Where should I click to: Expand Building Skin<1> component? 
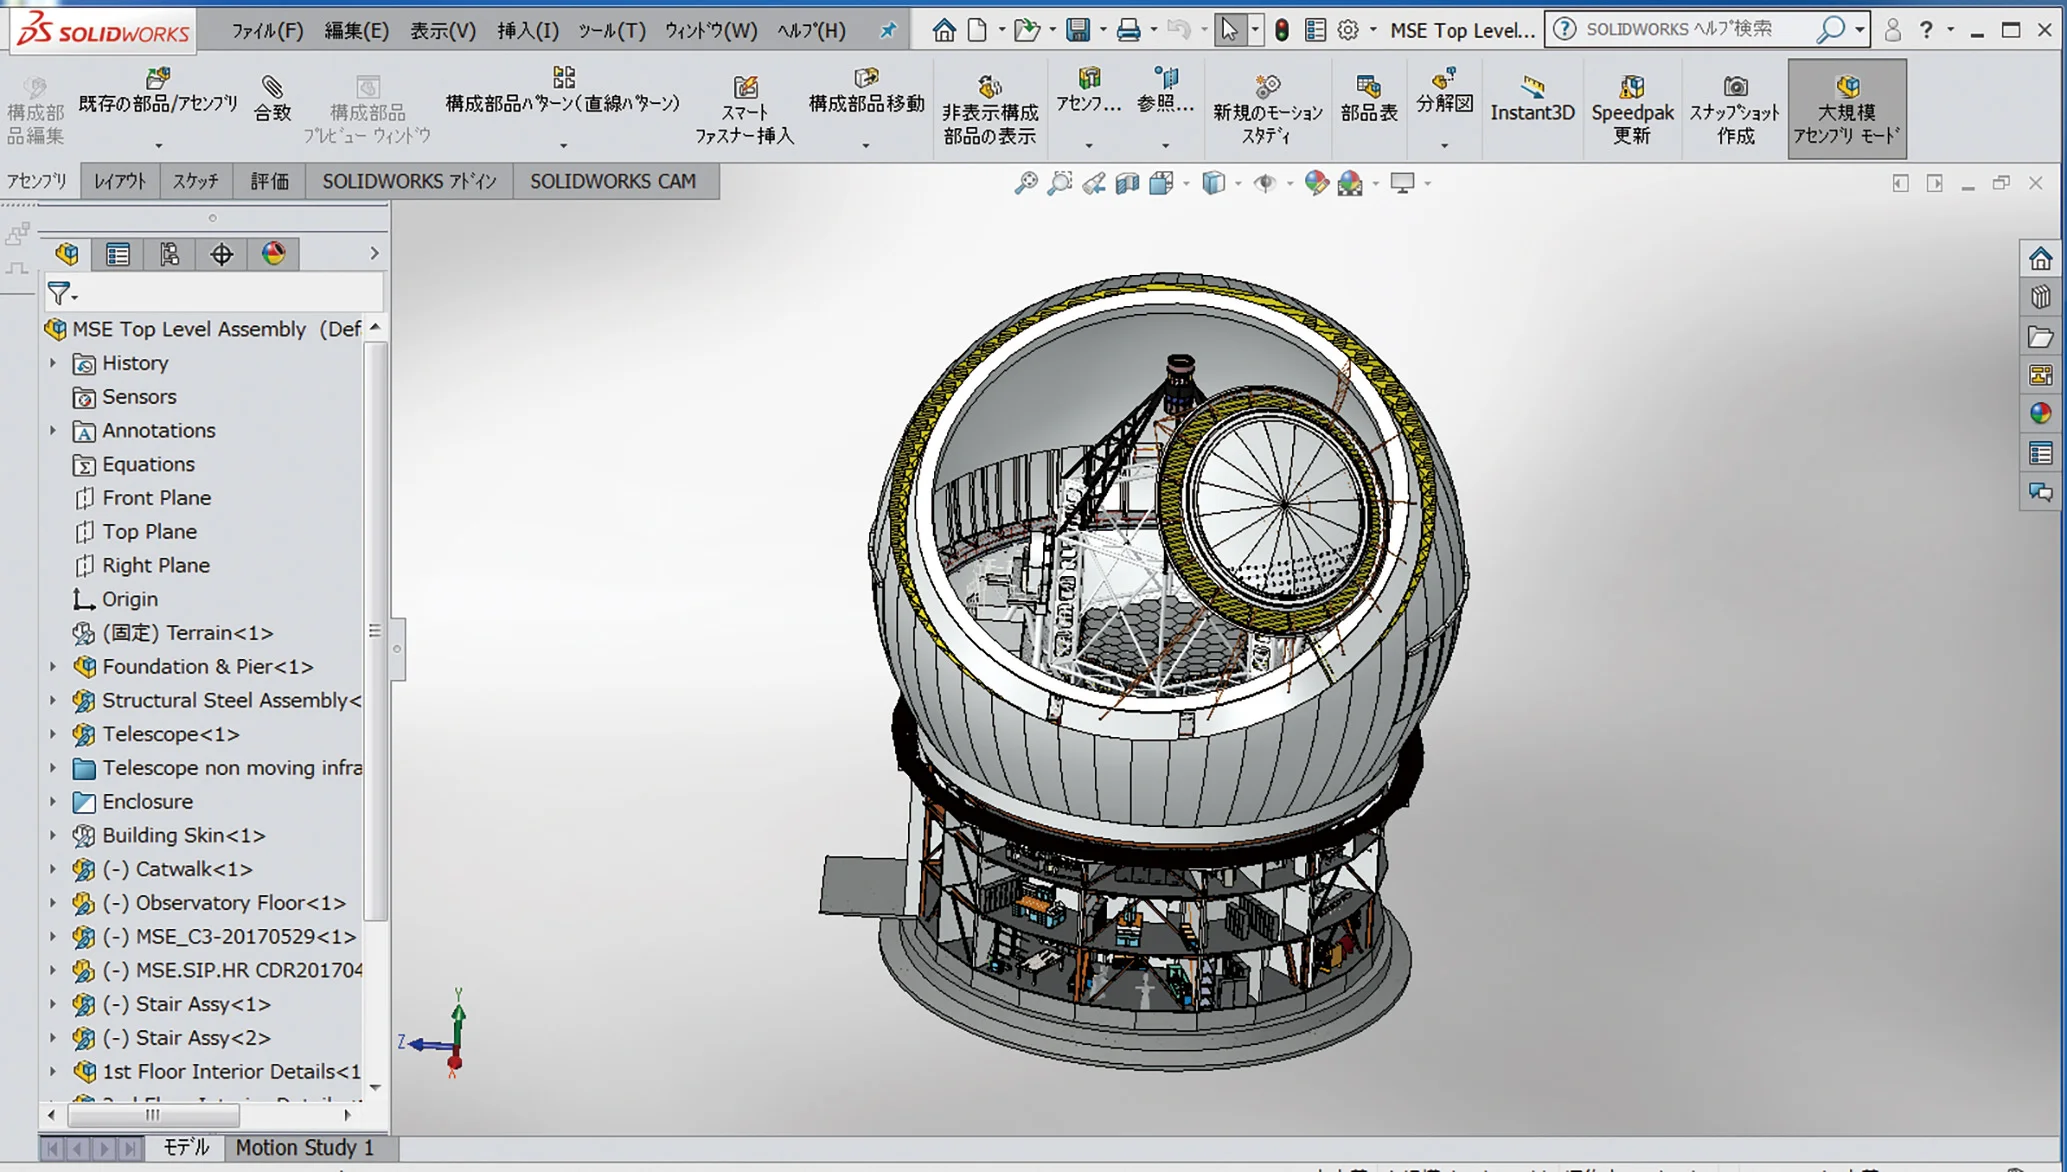coord(53,835)
